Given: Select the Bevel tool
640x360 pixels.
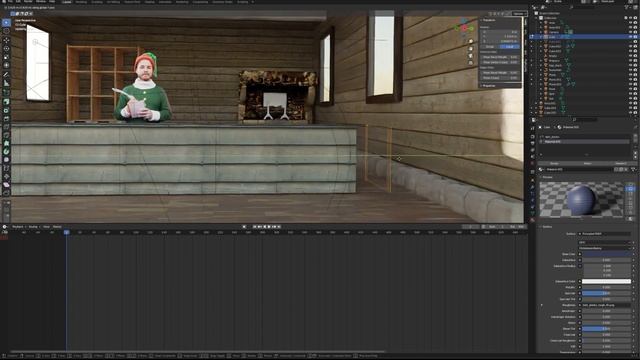Looking at the screenshot, I should click(x=6, y=118).
